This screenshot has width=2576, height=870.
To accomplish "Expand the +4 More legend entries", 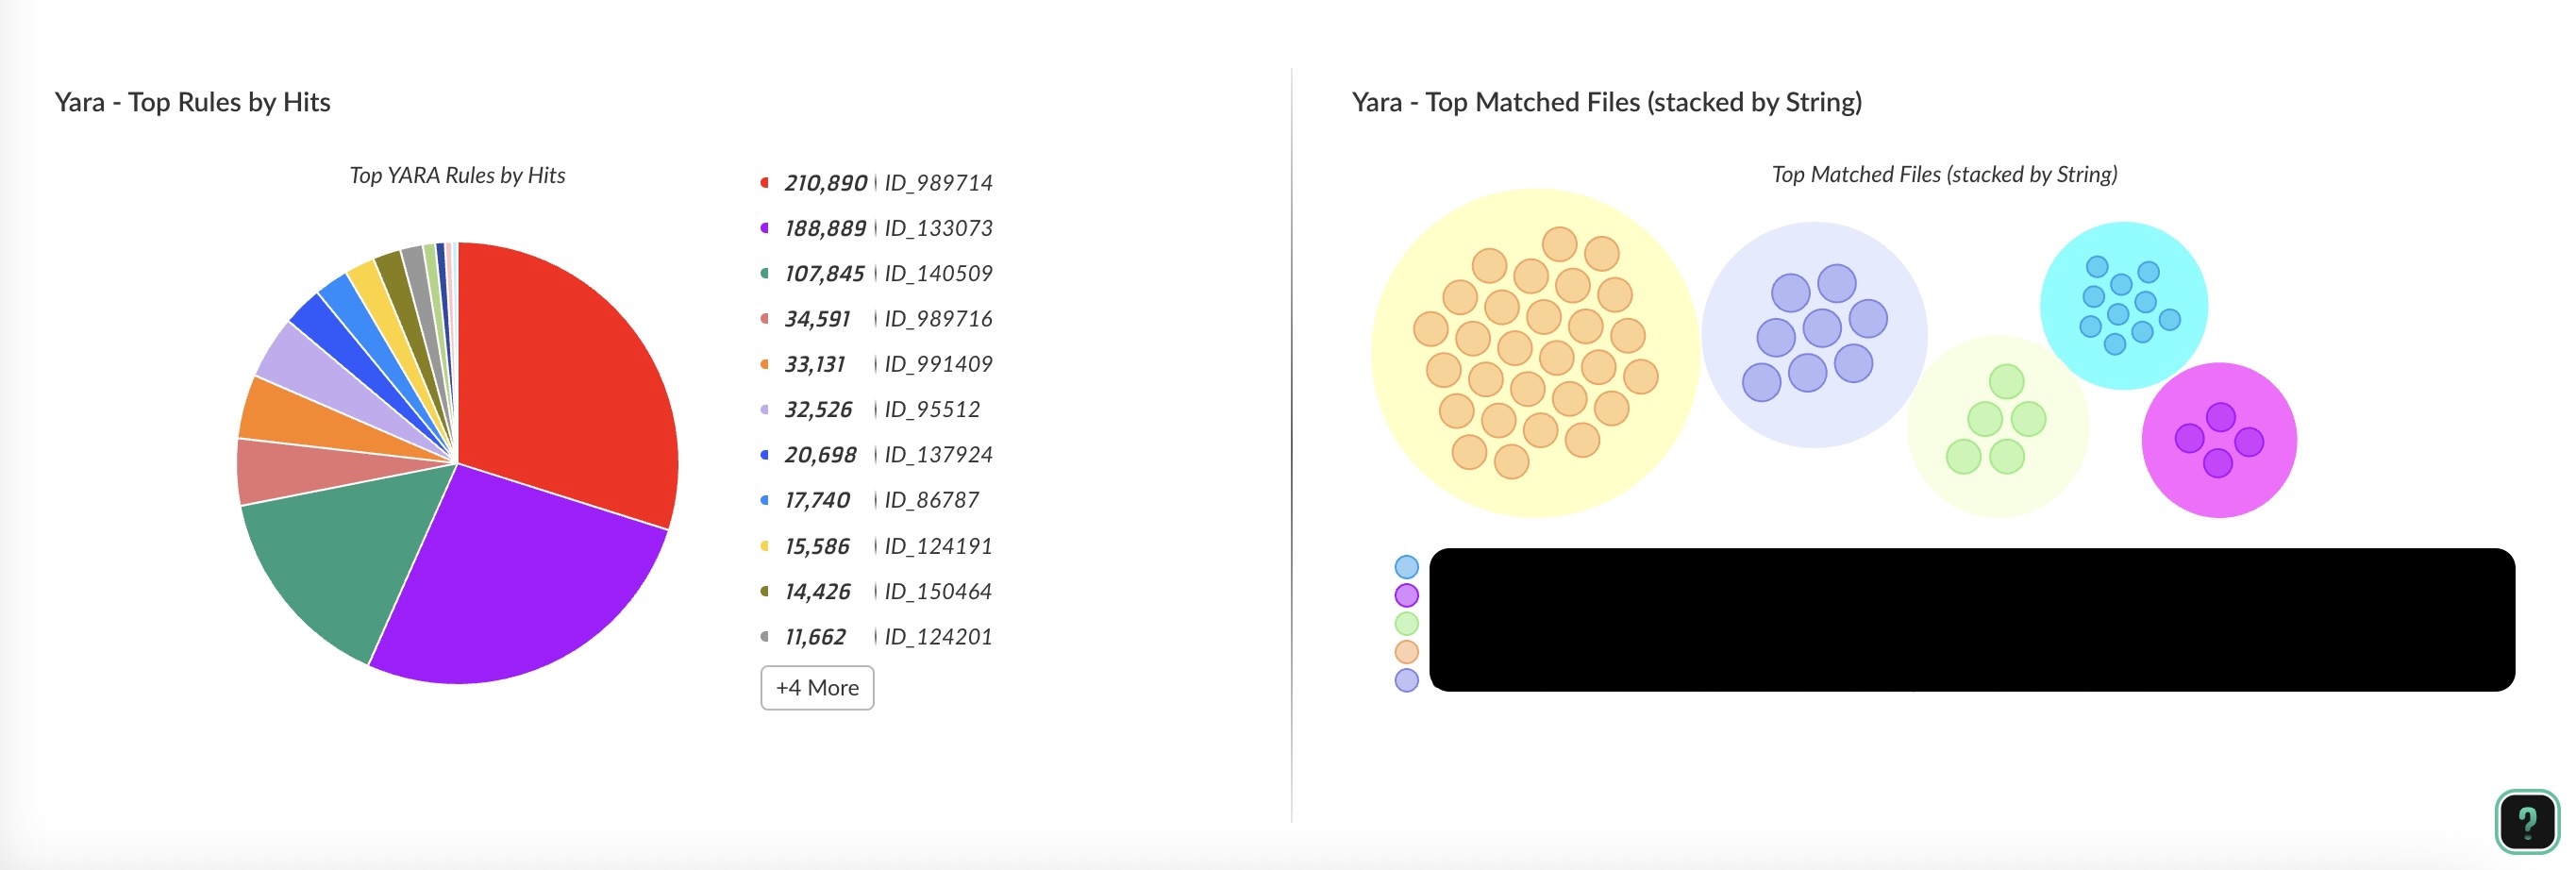I will pyautogui.click(x=817, y=688).
